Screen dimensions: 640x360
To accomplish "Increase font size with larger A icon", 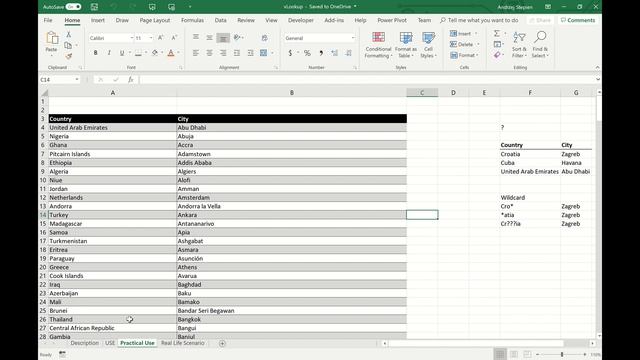I will (160, 38).
